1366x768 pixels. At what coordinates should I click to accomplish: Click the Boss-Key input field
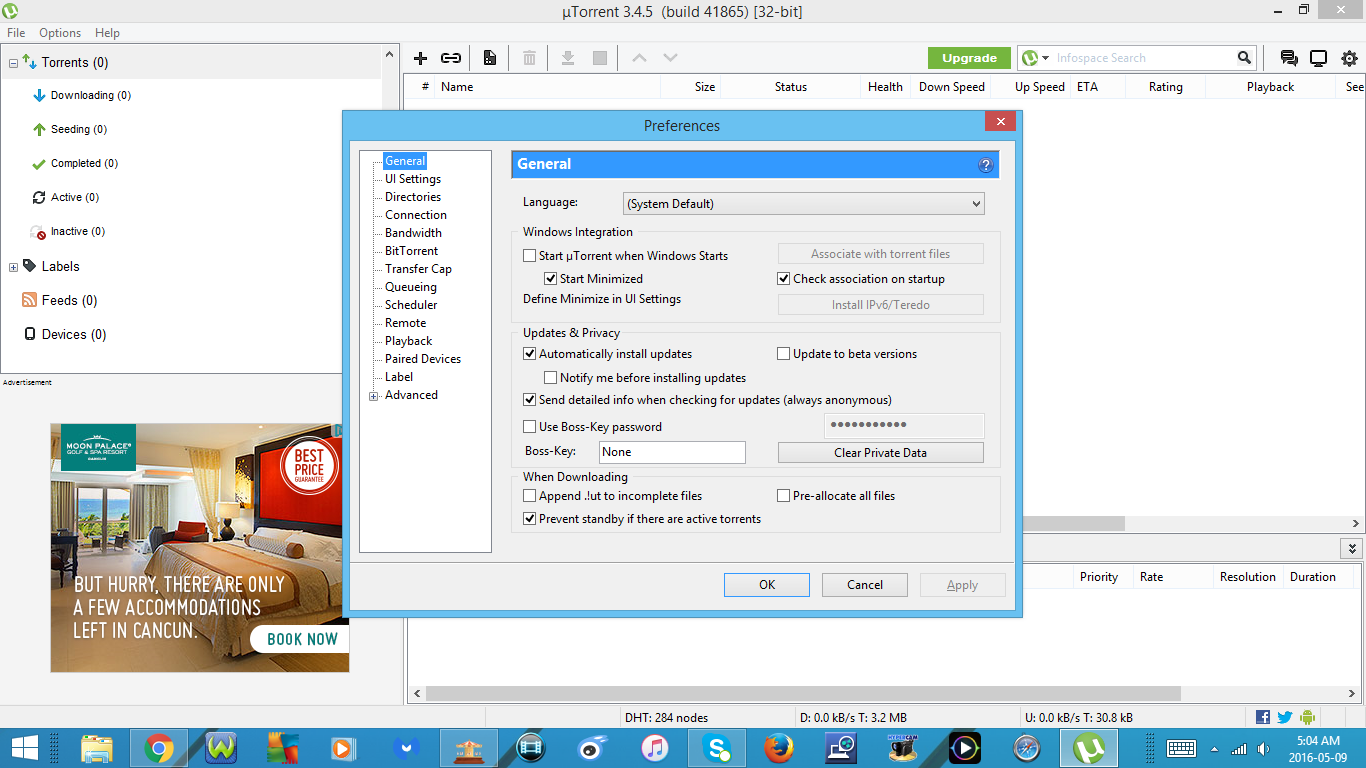[672, 452]
